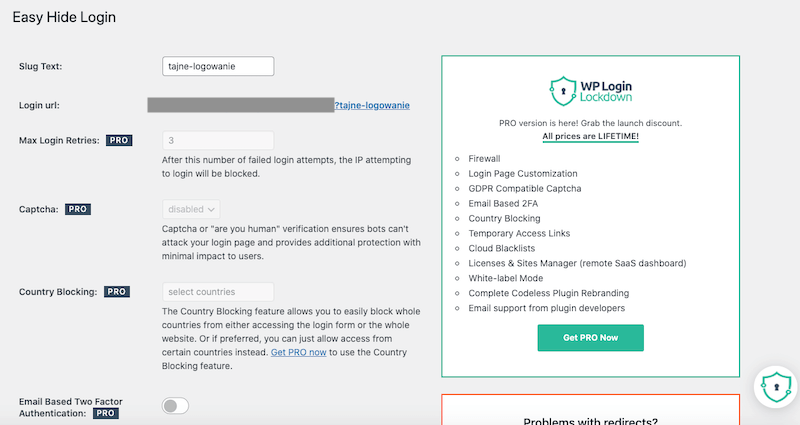
Task: Click the WP Login Lockdown shield logo
Action: point(564,92)
